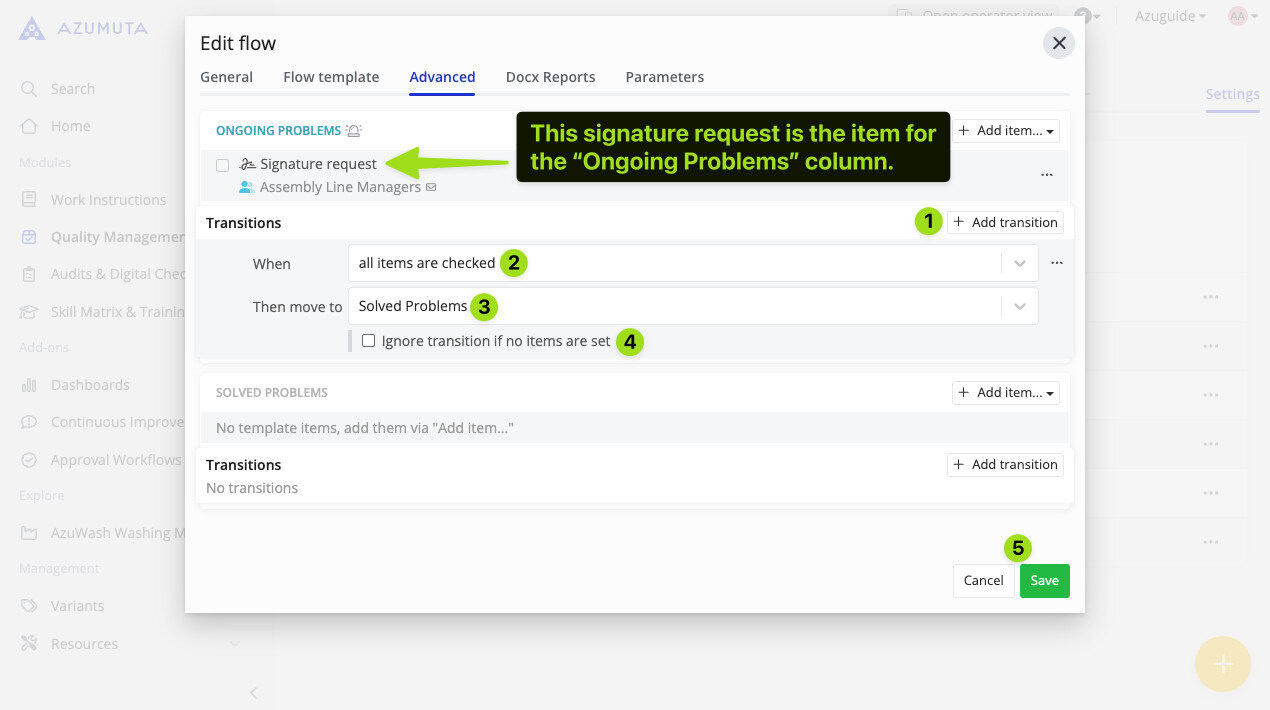Open the When condition dropdown
The height and width of the screenshot is (710, 1270).
[x=1019, y=263]
